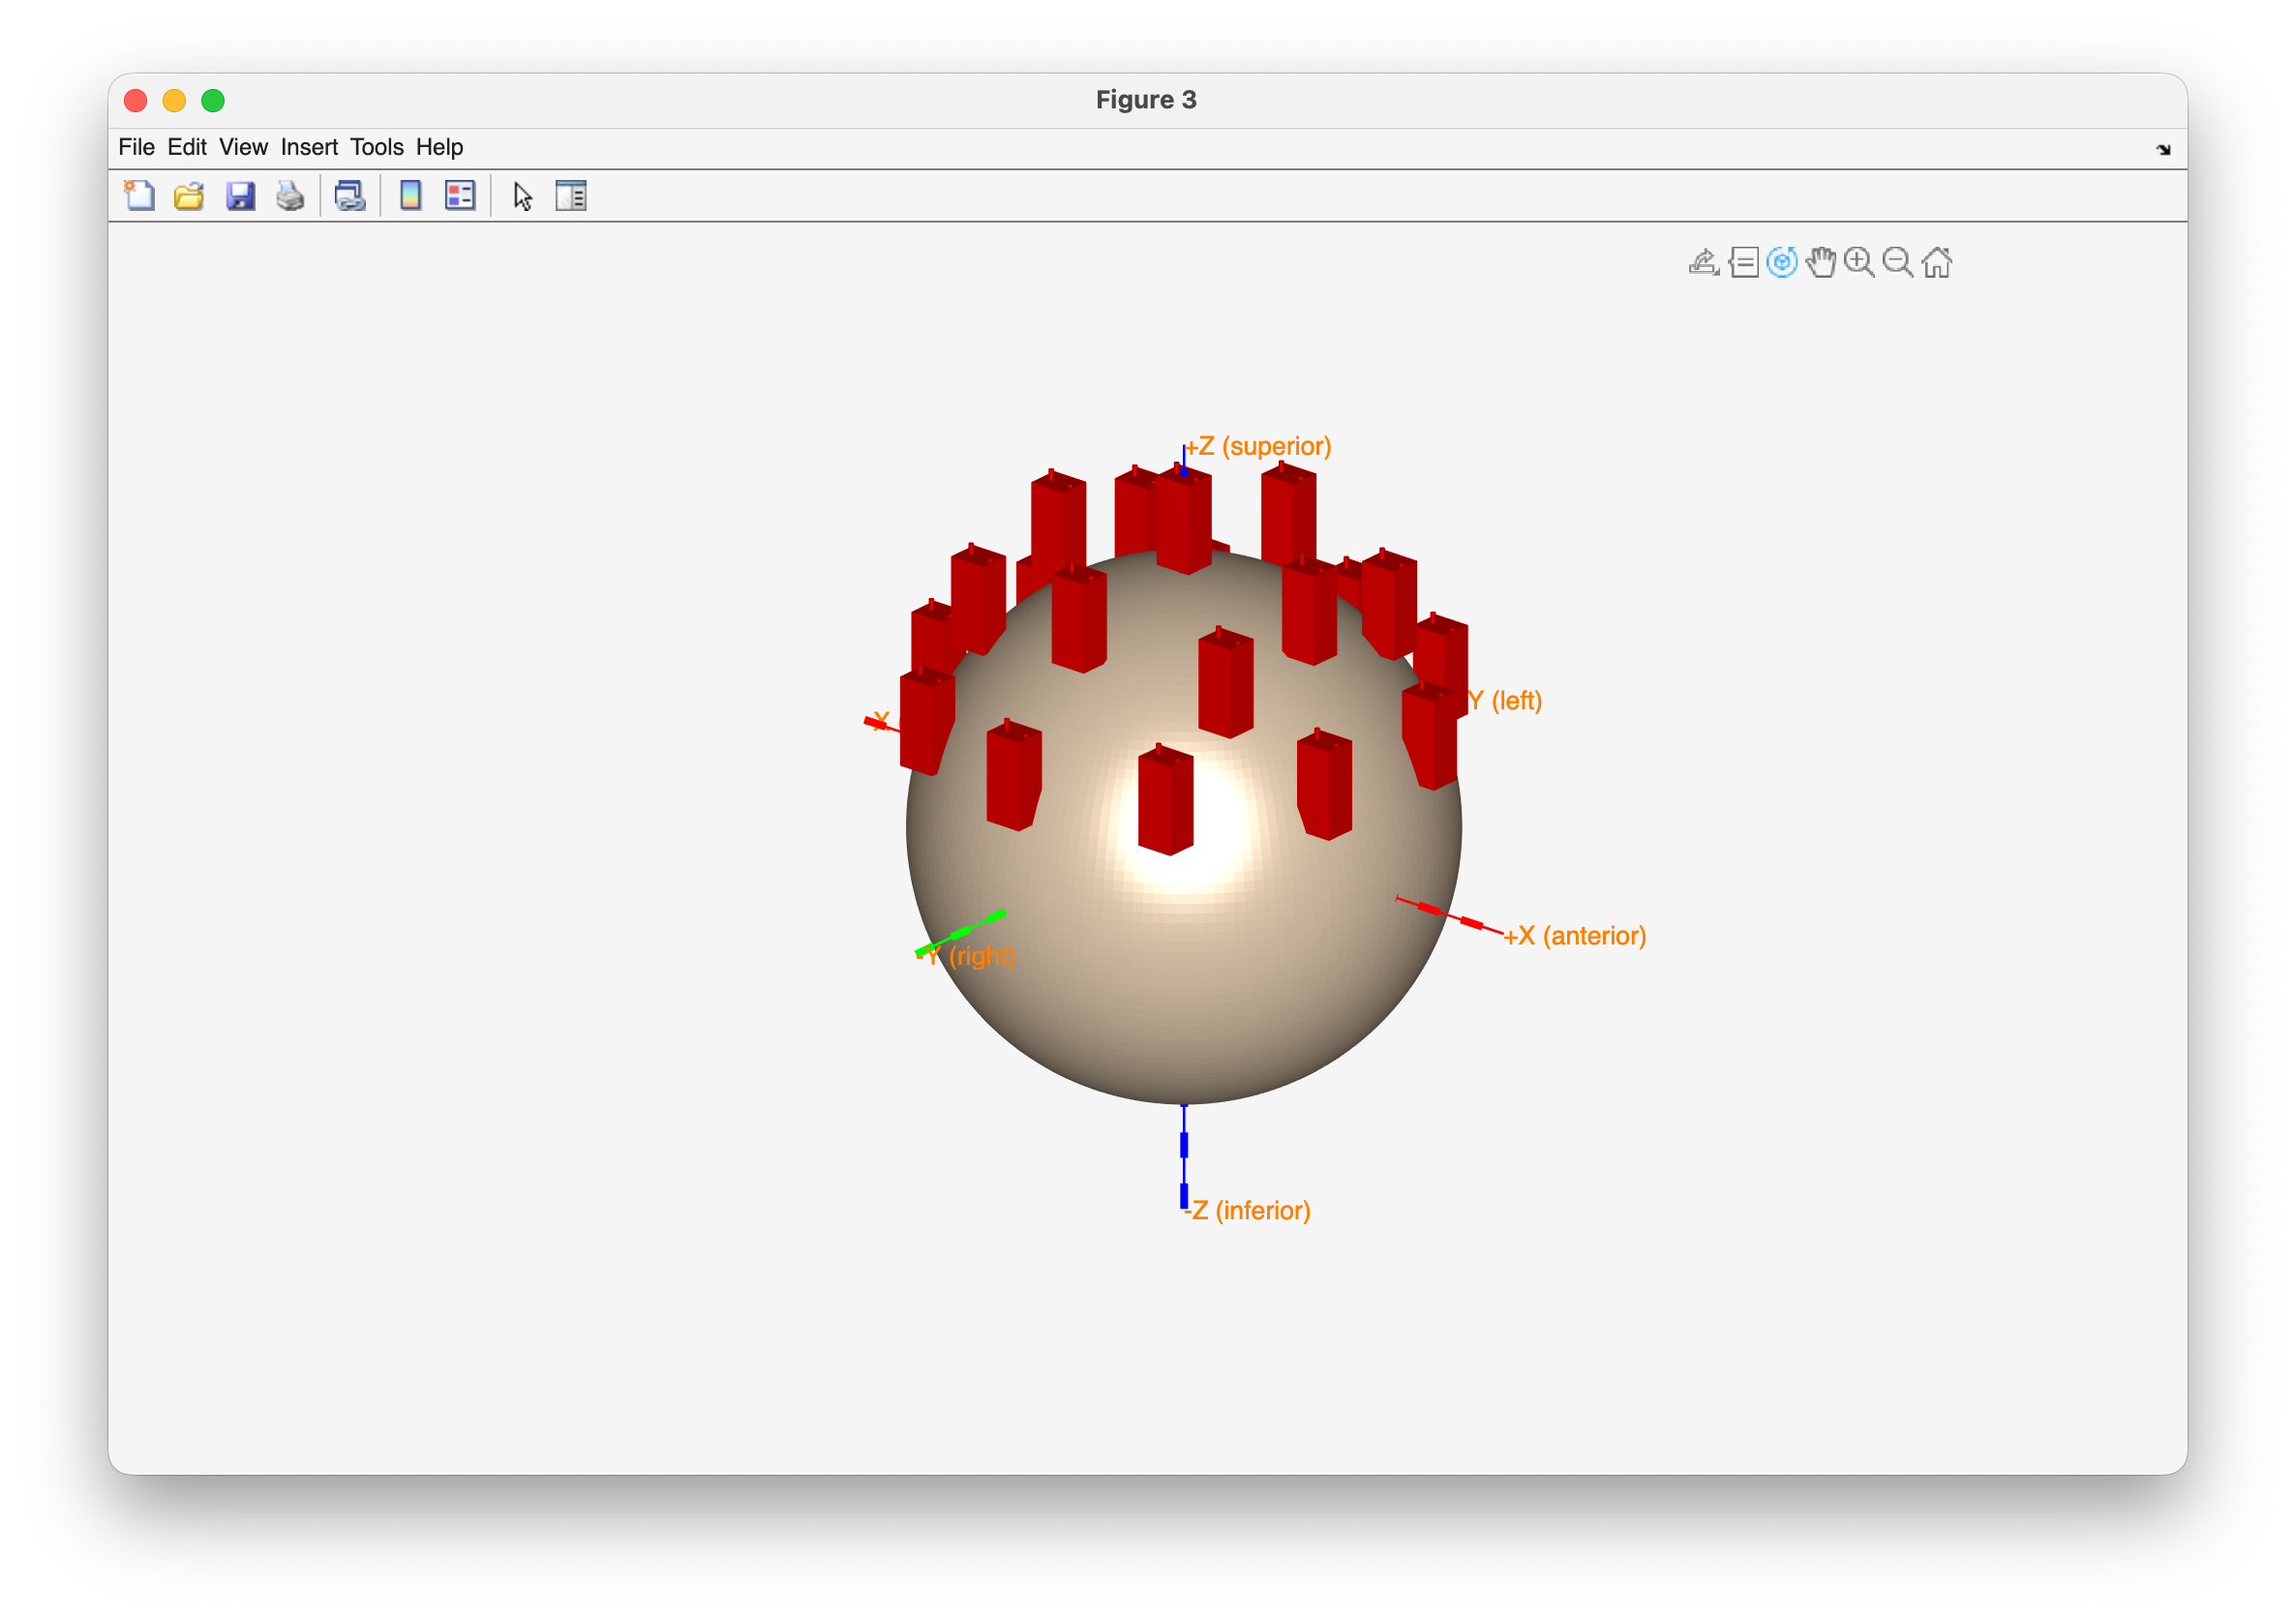Click the Zoom In magnifier icon
This screenshot has width=2296, height=1618.
1859,262
